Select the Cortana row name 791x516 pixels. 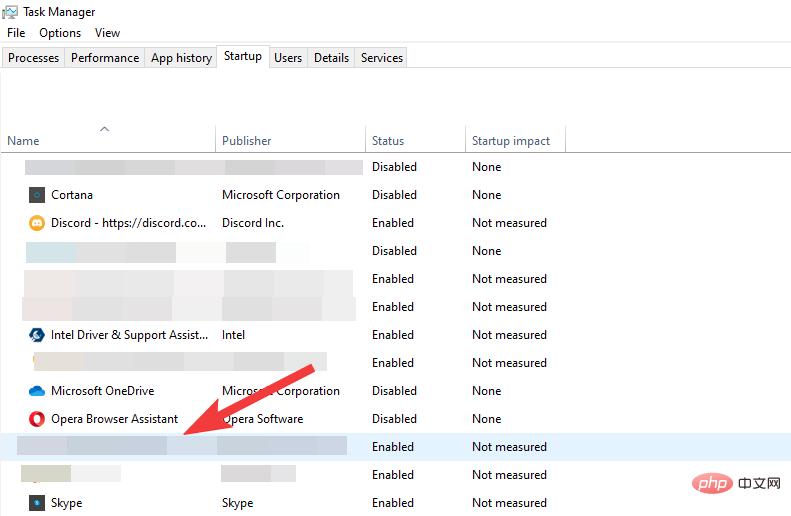tap(72, 195)
